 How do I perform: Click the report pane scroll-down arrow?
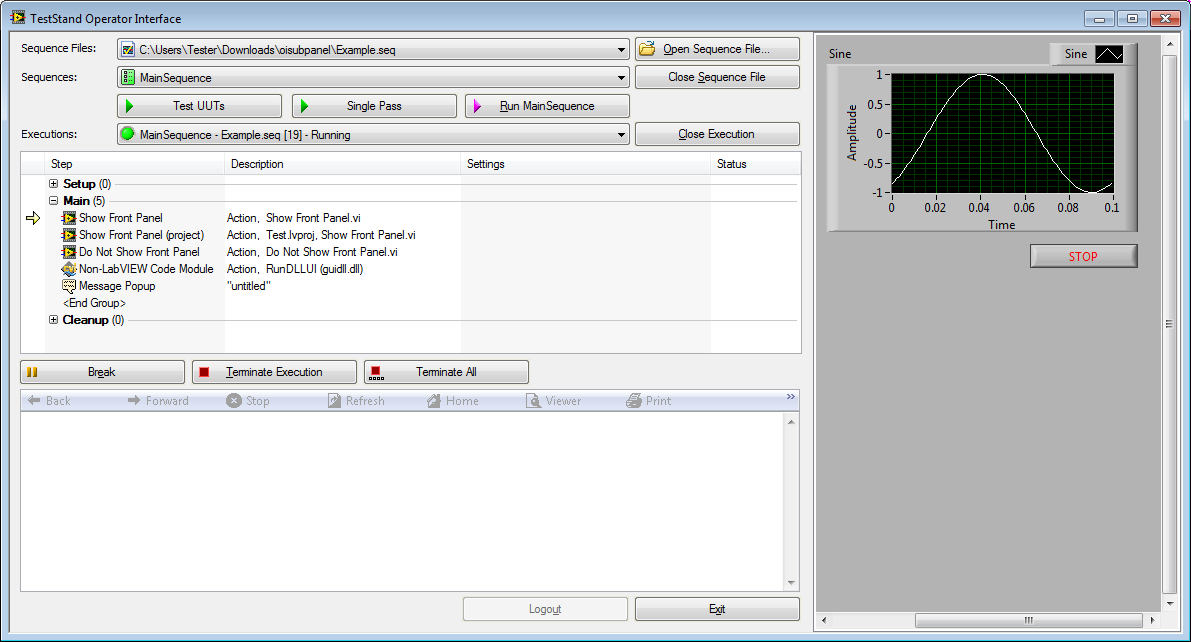click(x=791, y=583)
